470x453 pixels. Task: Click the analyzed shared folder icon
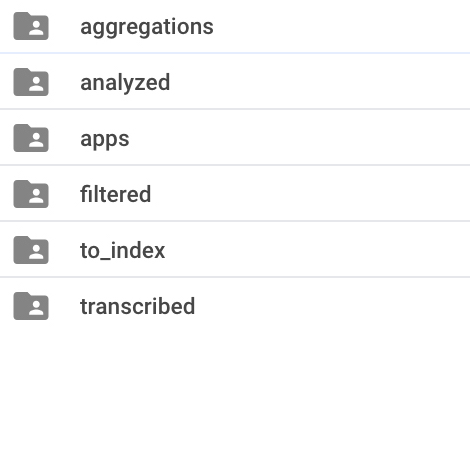pyautogui.click(x=31, y=82)
